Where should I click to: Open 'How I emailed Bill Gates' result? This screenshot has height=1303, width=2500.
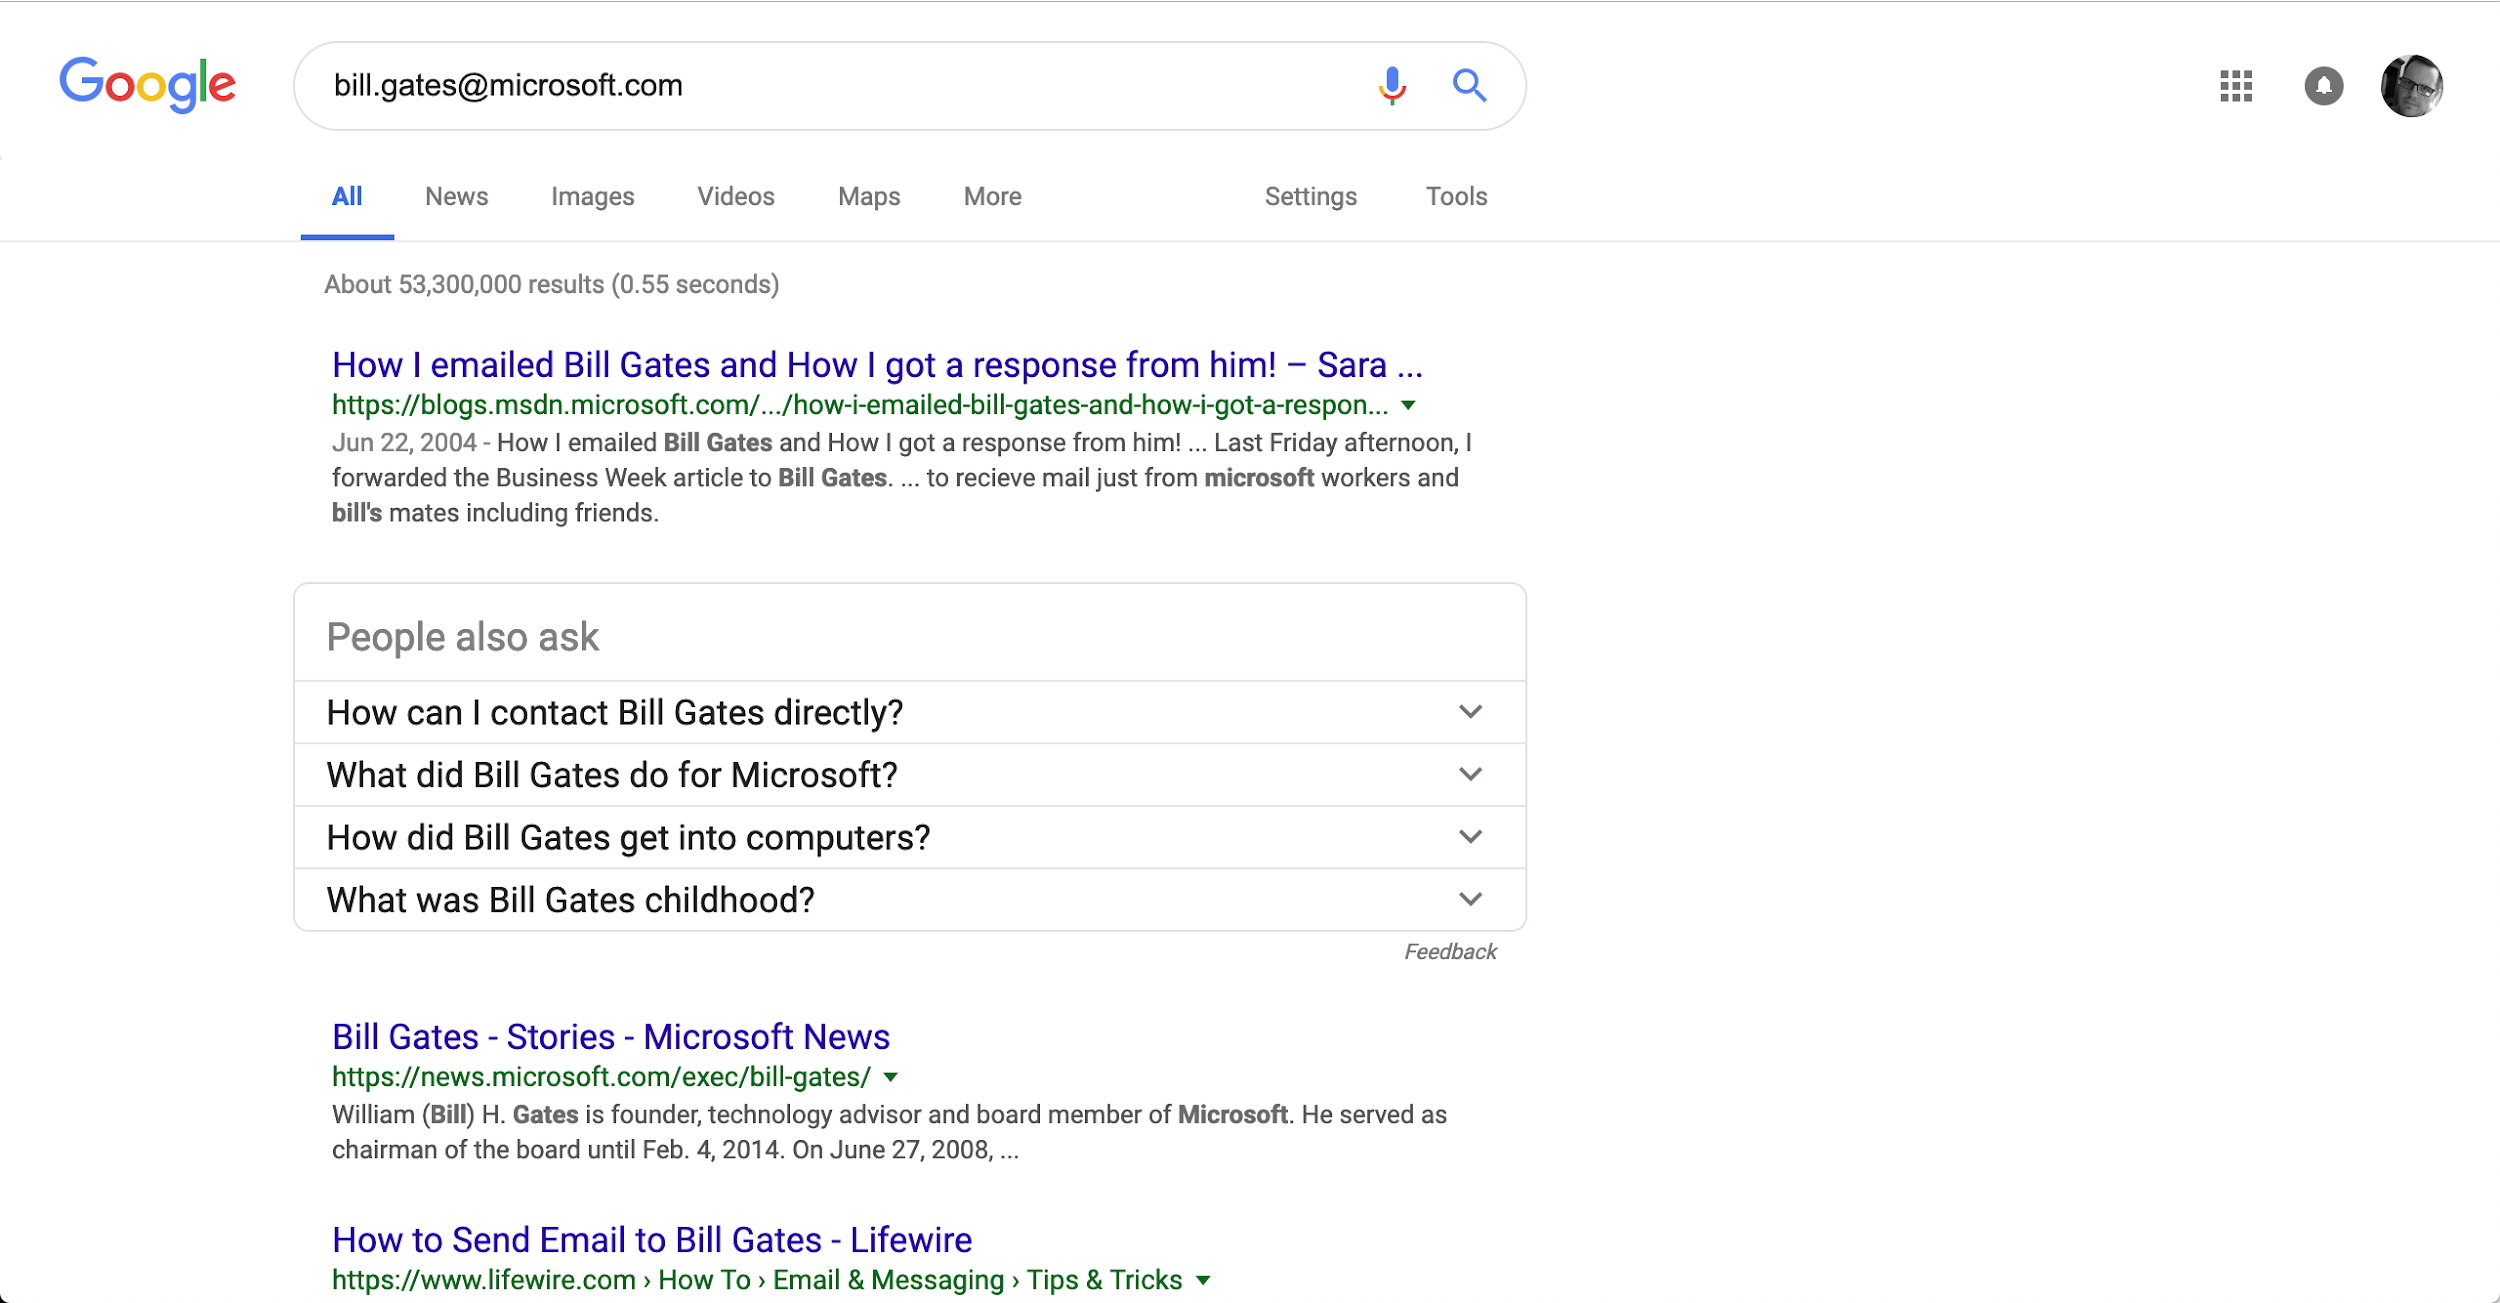click(877, 365)
